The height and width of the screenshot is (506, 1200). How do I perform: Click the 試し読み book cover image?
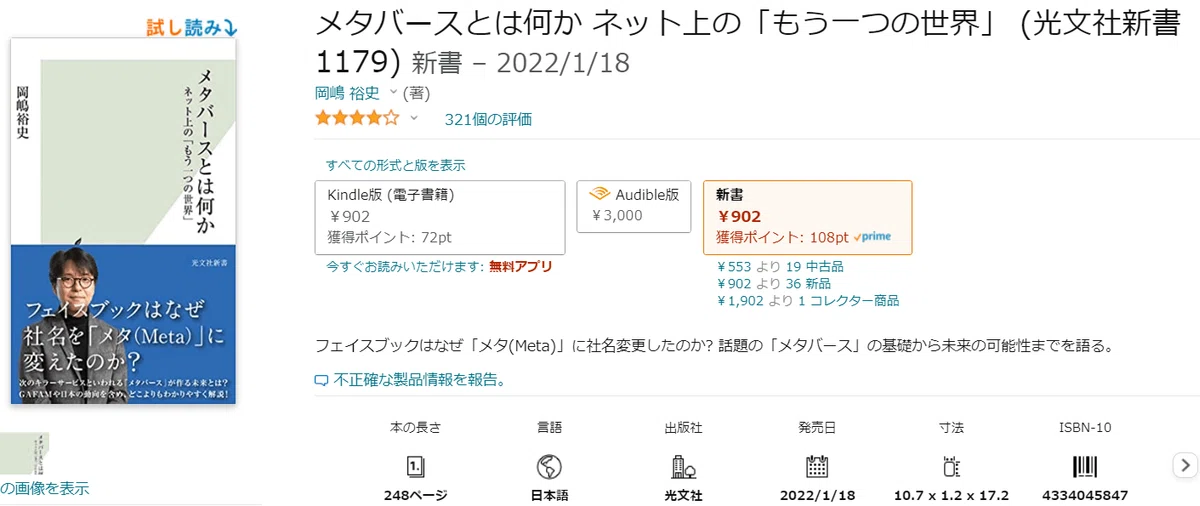pos(123,221)
